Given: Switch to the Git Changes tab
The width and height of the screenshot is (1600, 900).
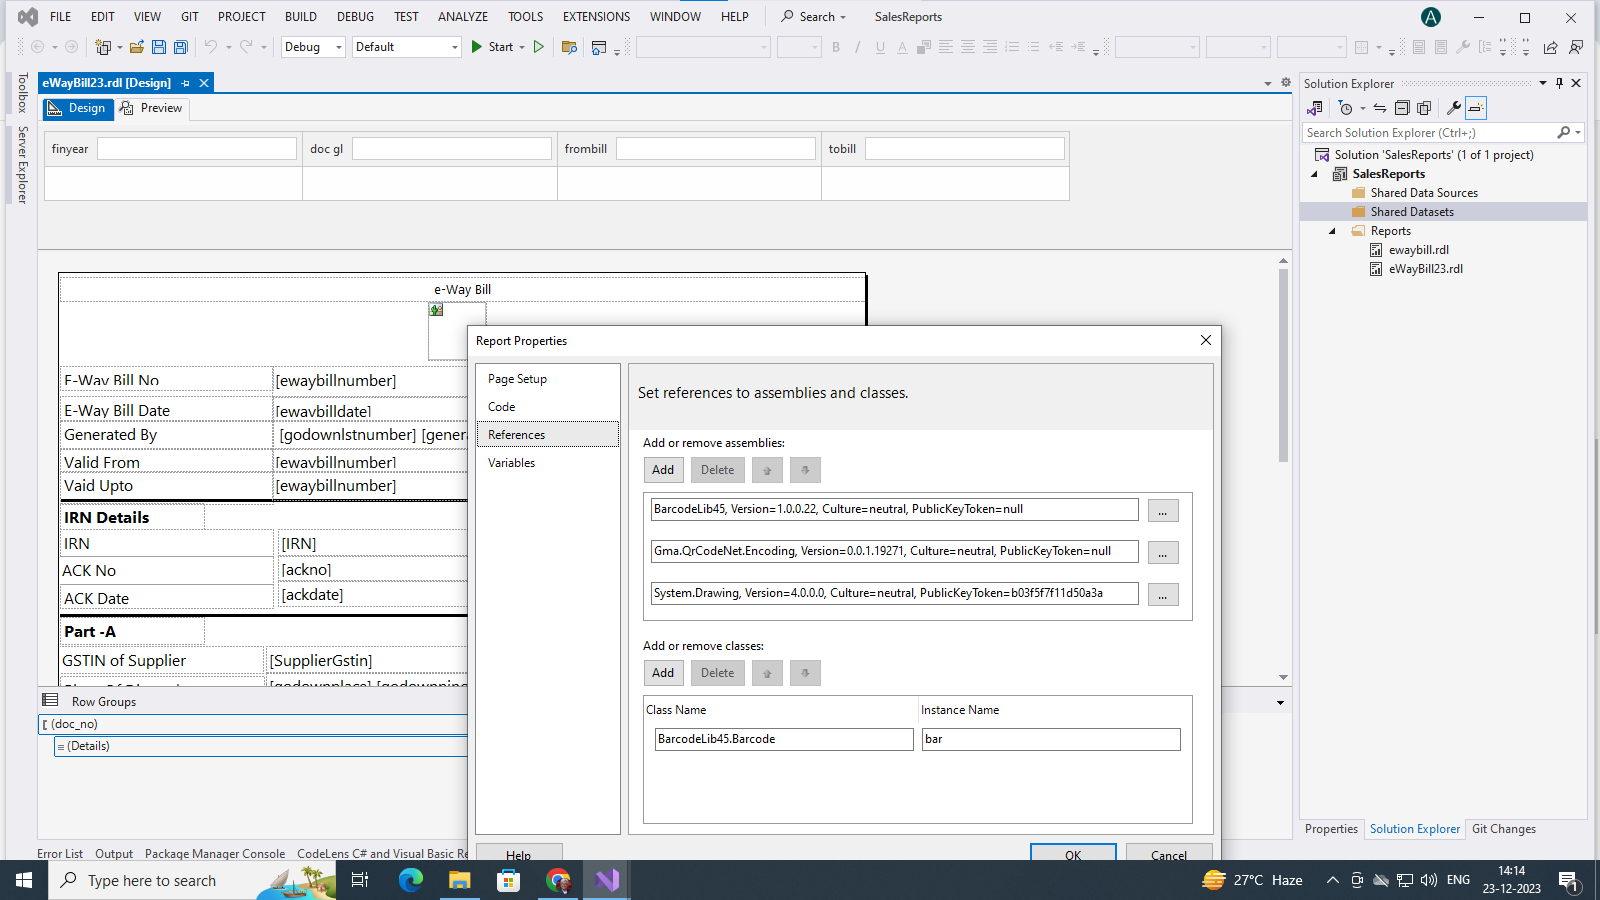Looking at the screenshot, I should (x=1503, y=829).
